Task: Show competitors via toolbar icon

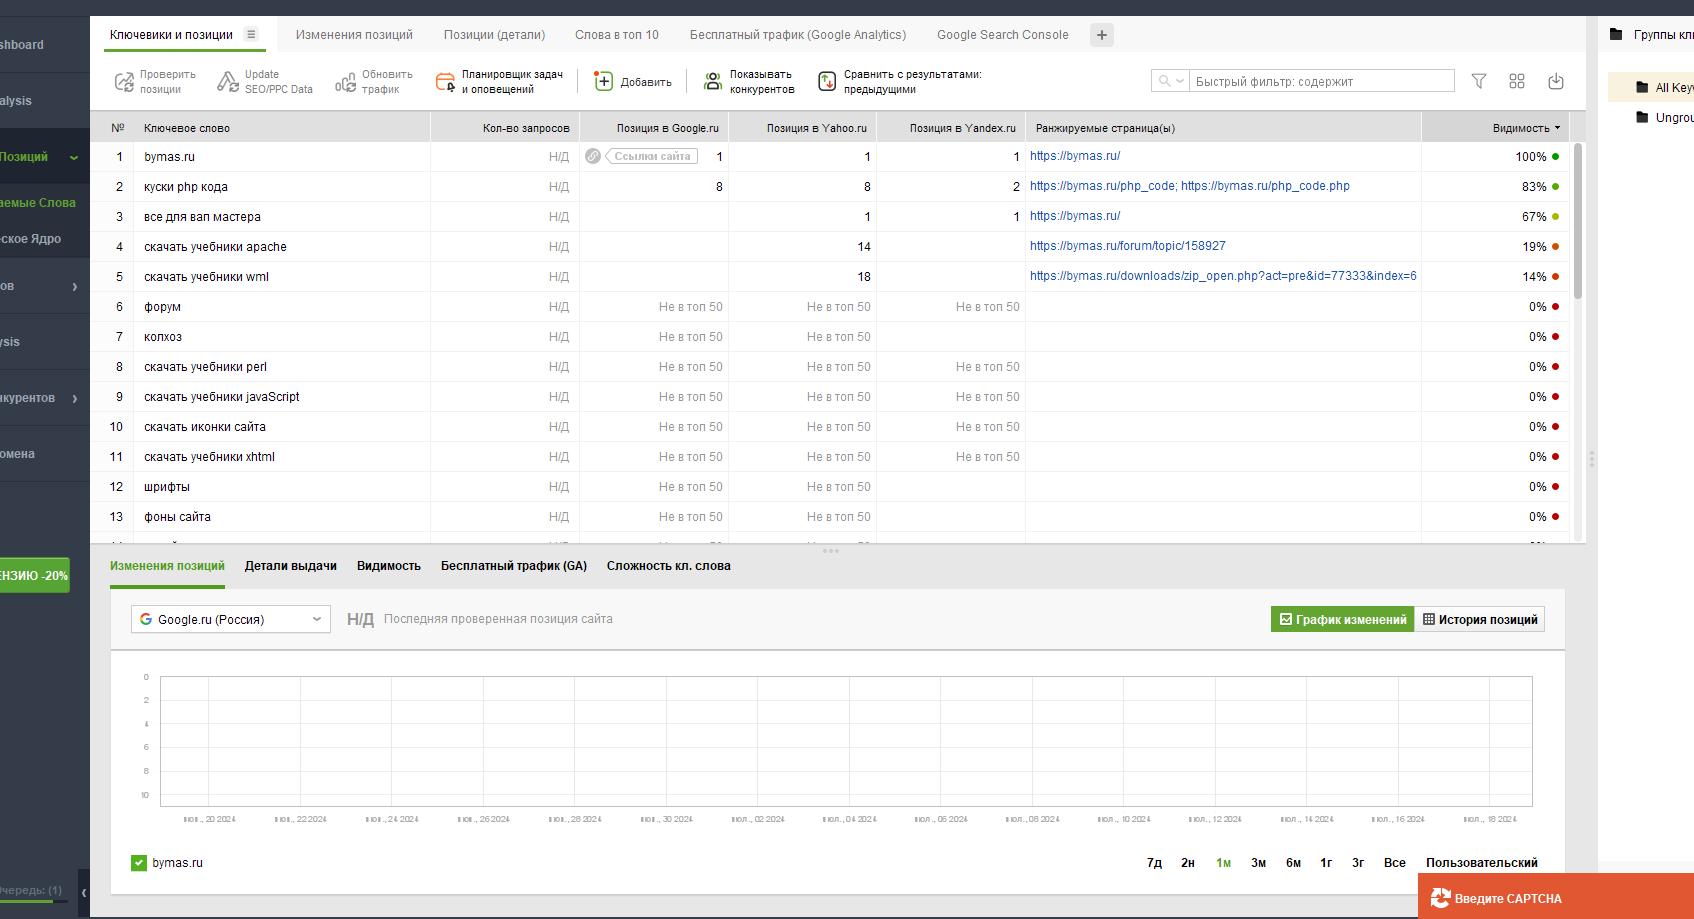Action: pos(713,82)
